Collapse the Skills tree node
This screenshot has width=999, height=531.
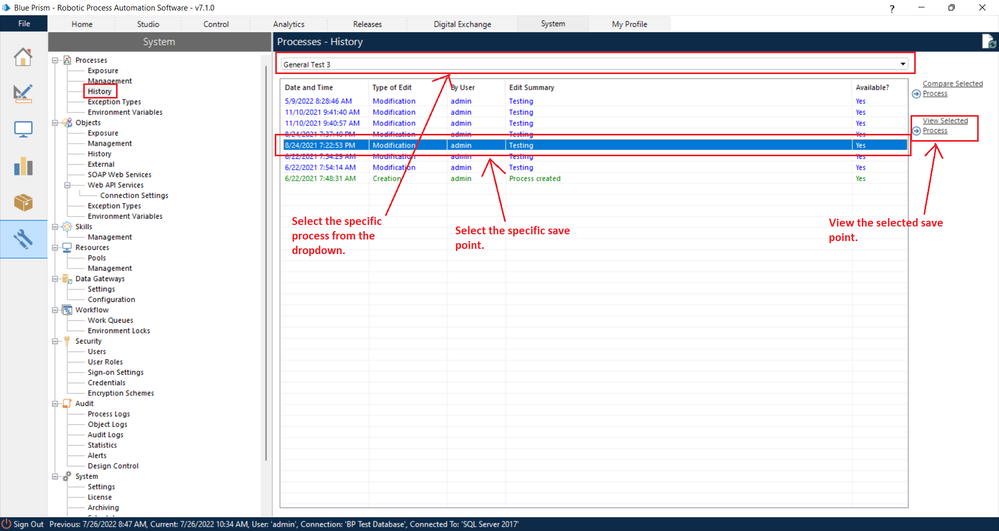tap(55, 226)
